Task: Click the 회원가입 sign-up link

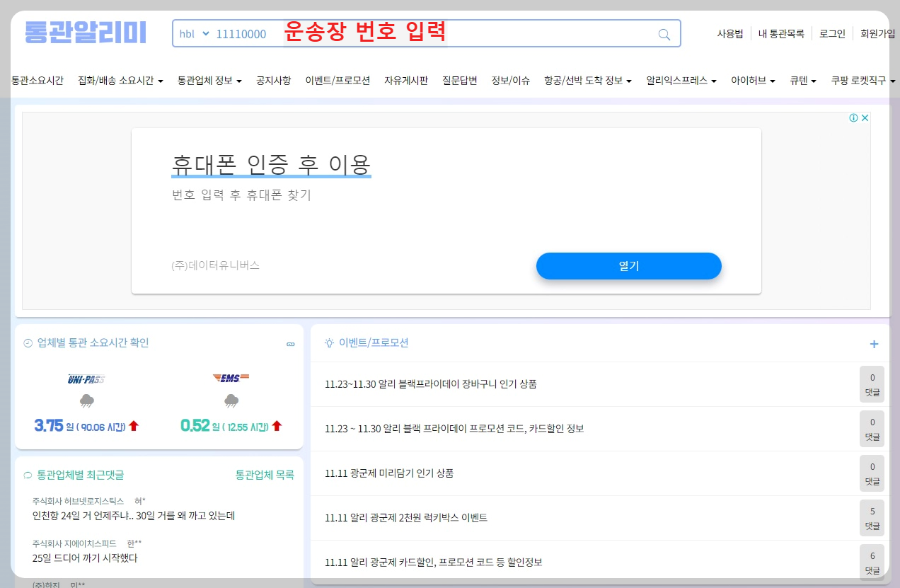Action: [x=877, y=34]
